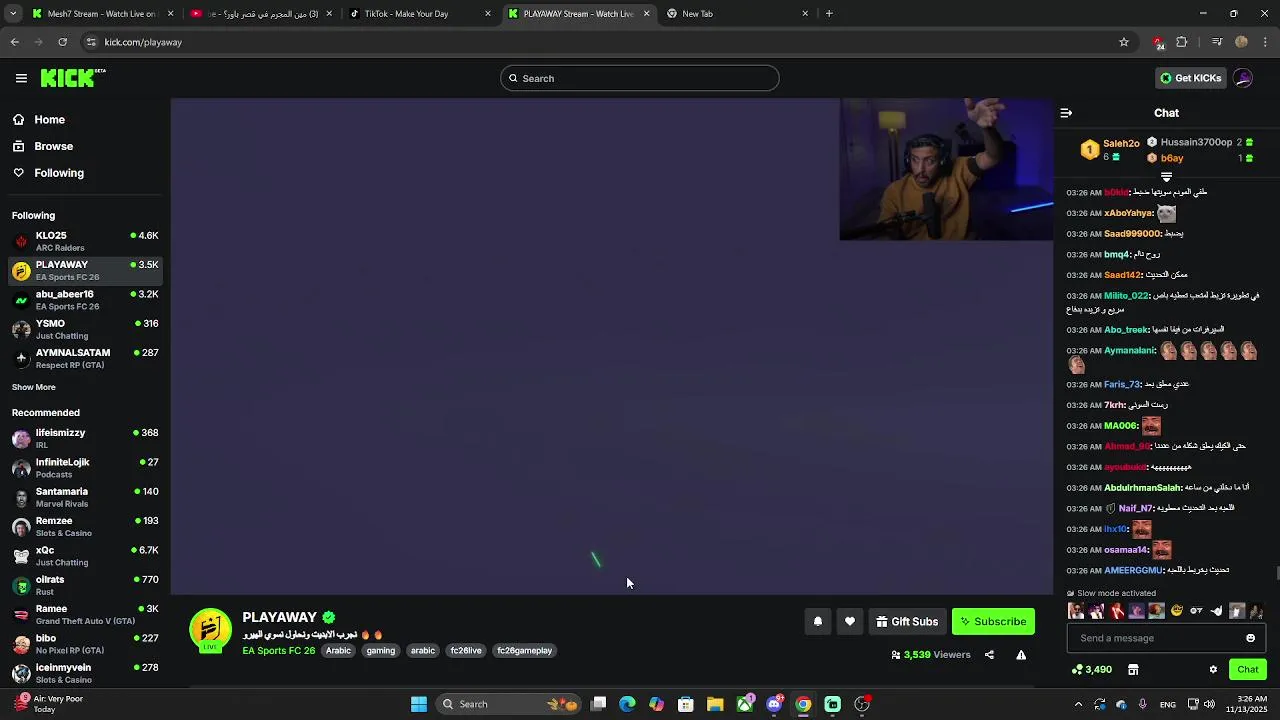Viewport: 1280px width, 720px height.
Task: Select the fc26live tag
Action: (466, 651)
